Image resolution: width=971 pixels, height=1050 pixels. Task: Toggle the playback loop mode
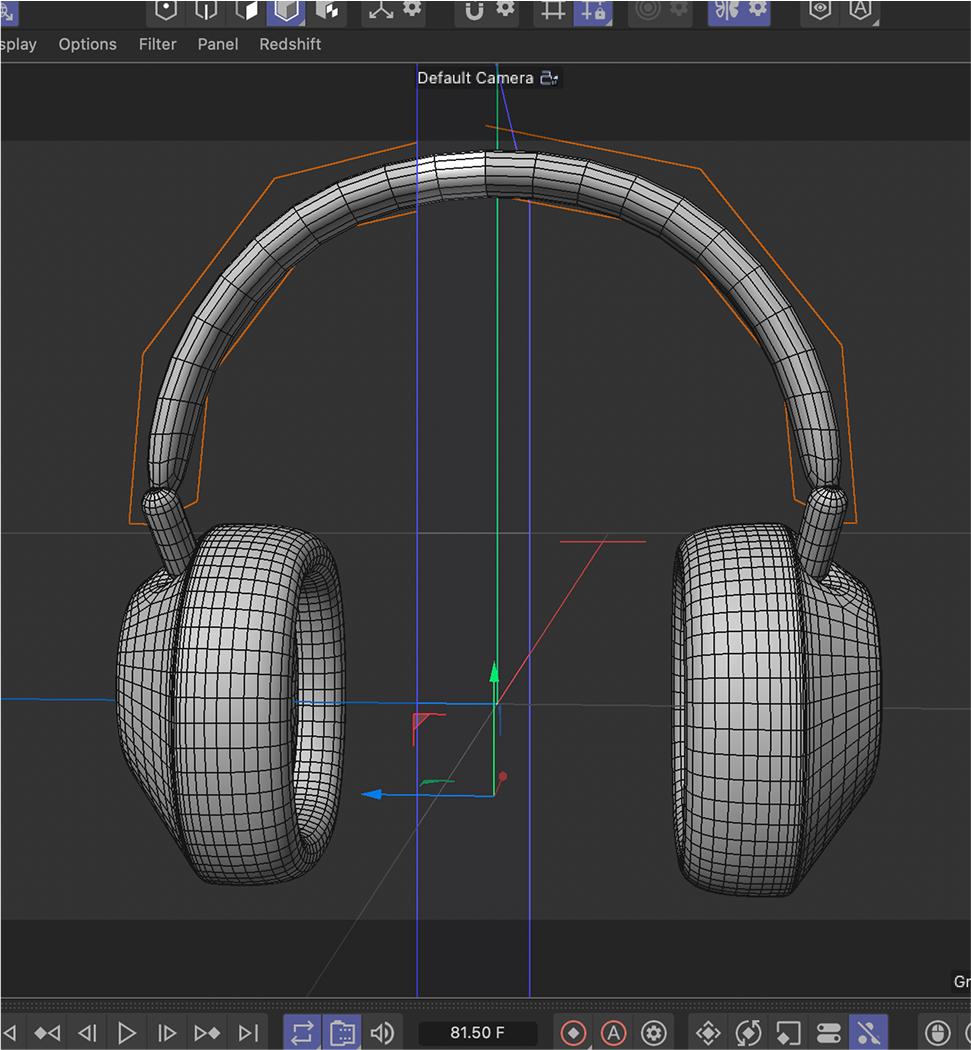click(x=301, y=1033)
